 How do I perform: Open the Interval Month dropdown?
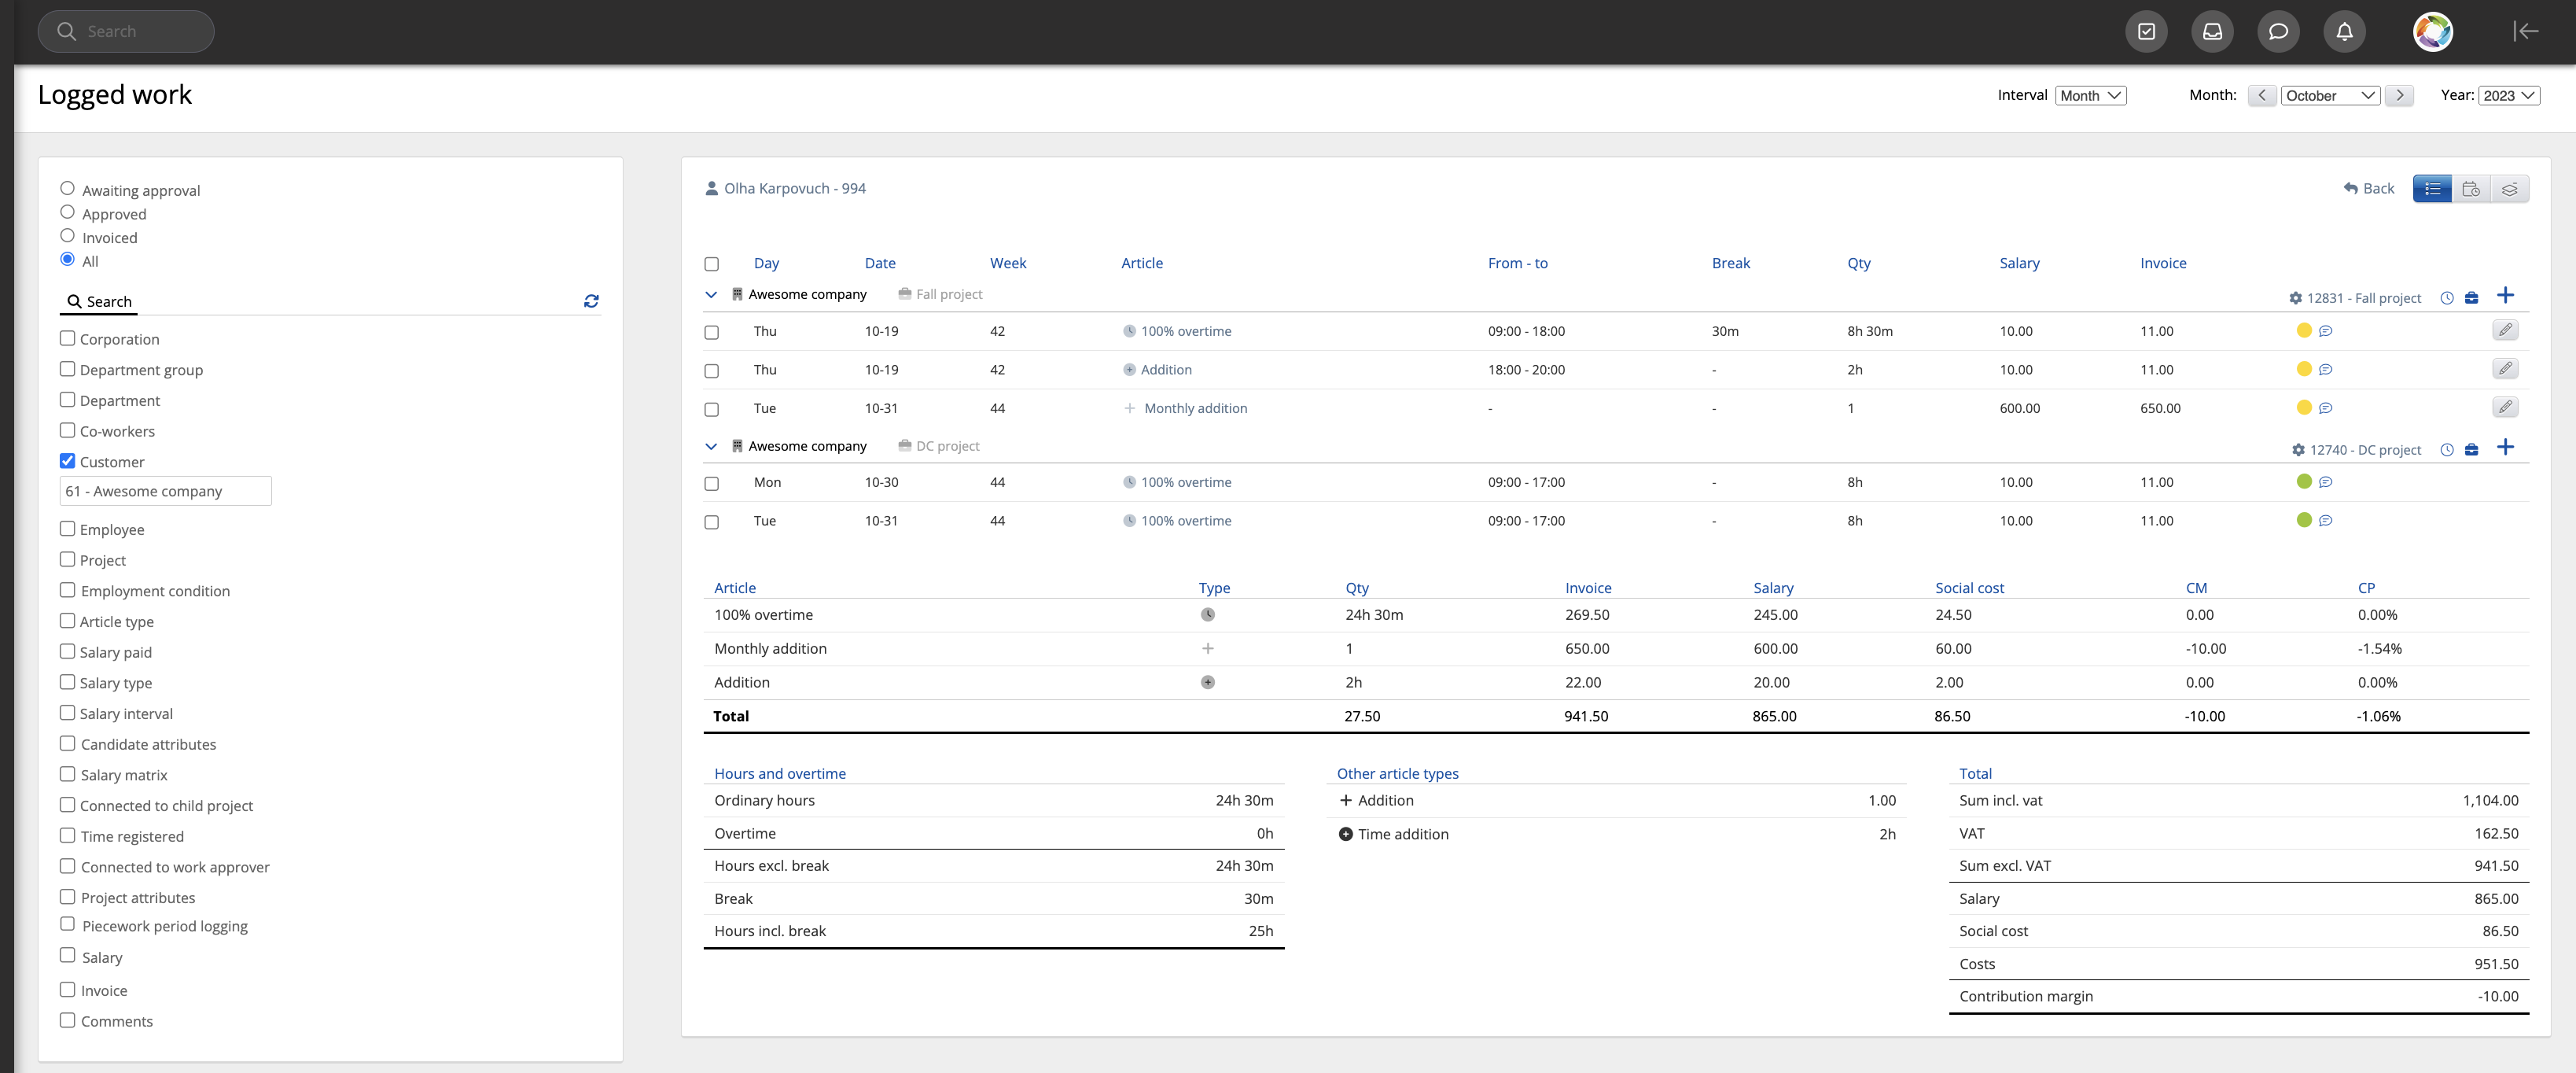[x=2090, y=96]
